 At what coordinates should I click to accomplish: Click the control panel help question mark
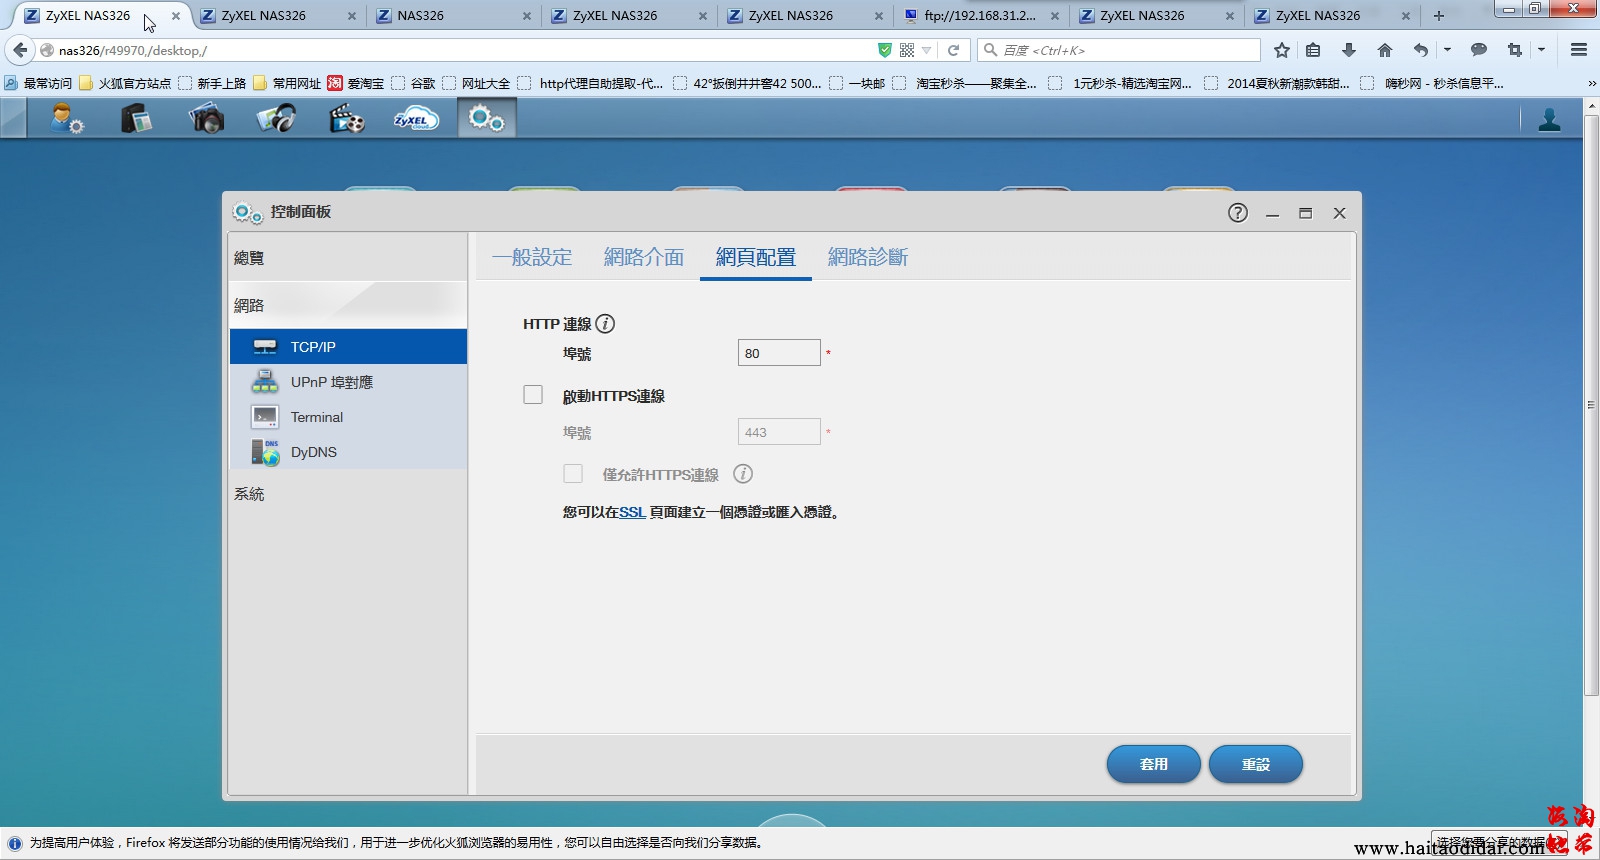(x=1237, y=213)
